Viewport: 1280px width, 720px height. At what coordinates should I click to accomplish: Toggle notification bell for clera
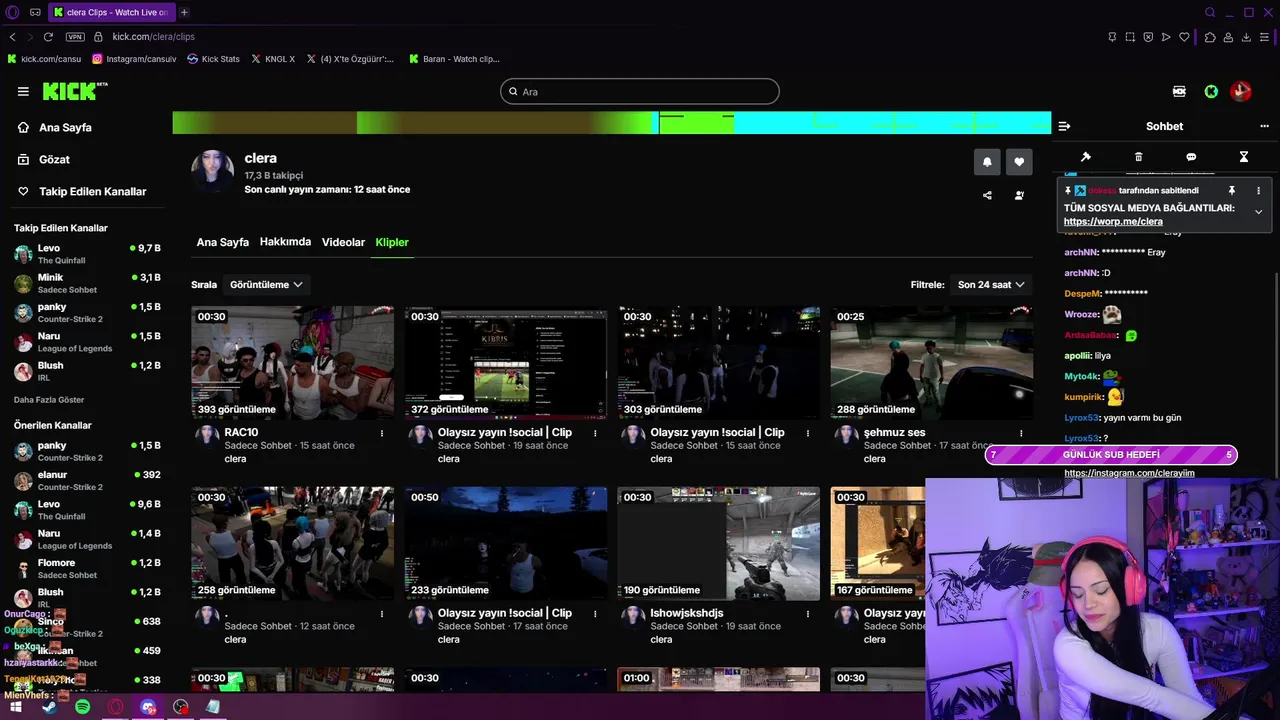click(x=987, y=161)
